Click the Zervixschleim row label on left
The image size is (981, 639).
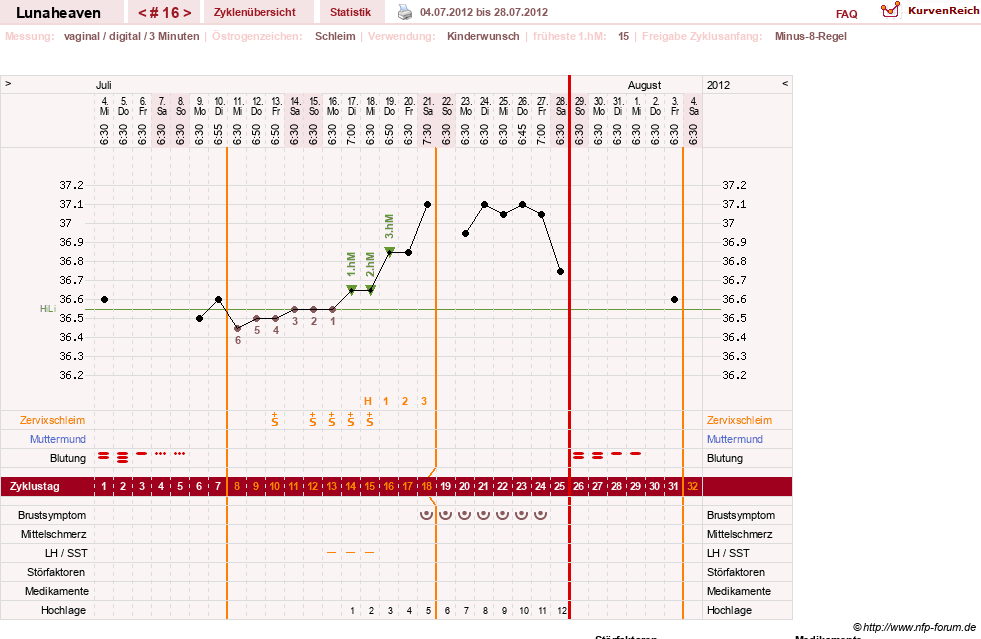click(52, 421)
